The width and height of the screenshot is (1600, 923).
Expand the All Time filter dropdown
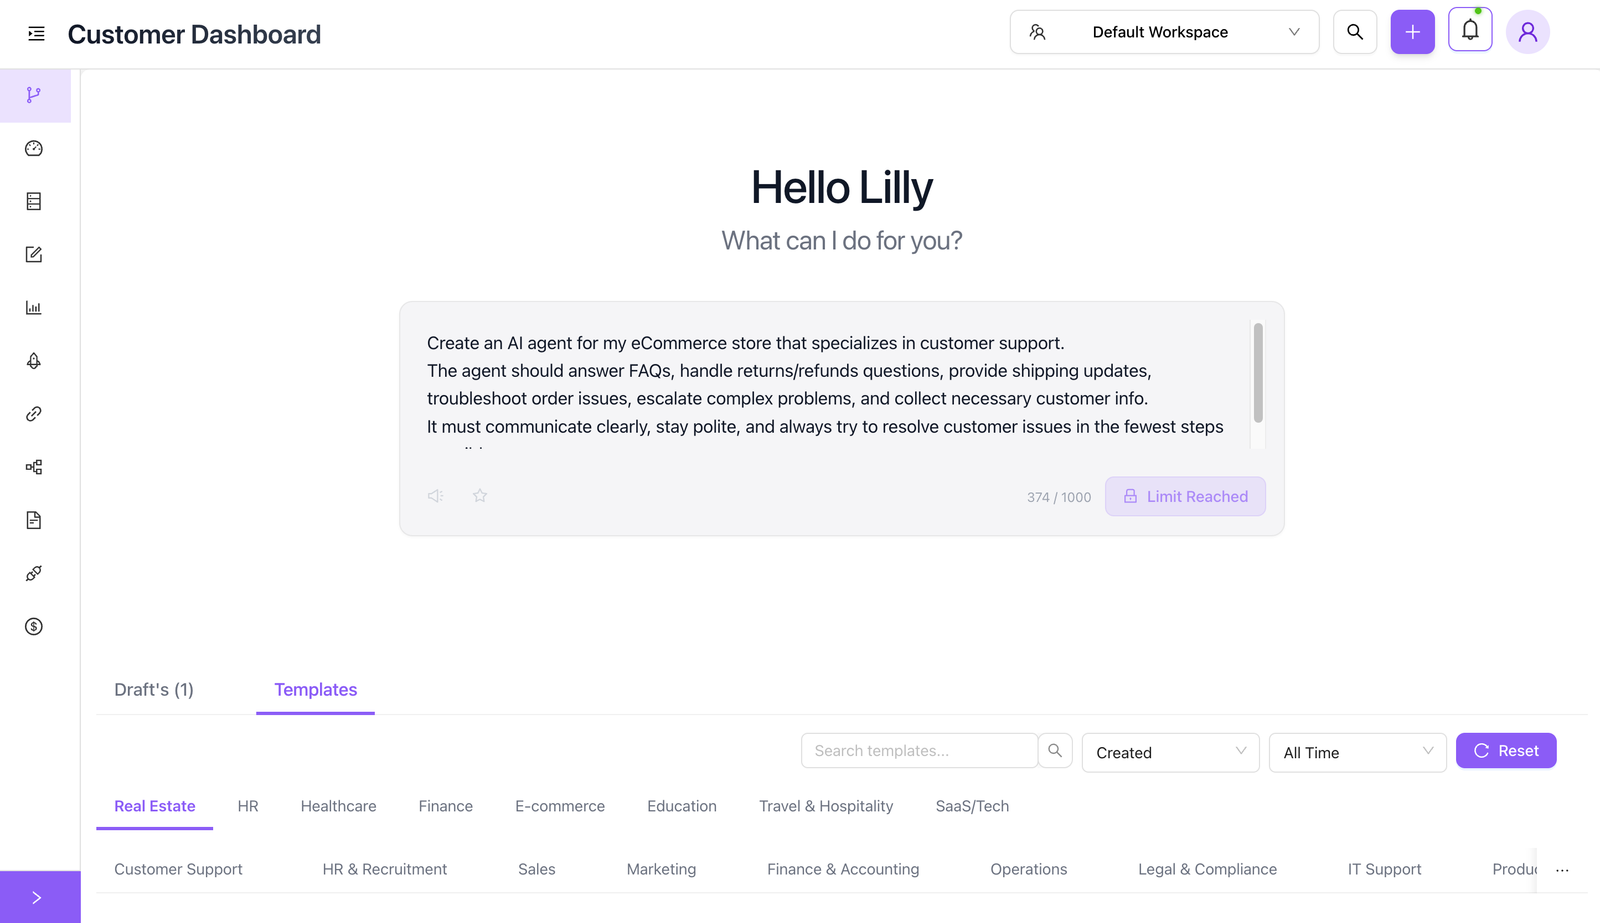coord(1357,752)
